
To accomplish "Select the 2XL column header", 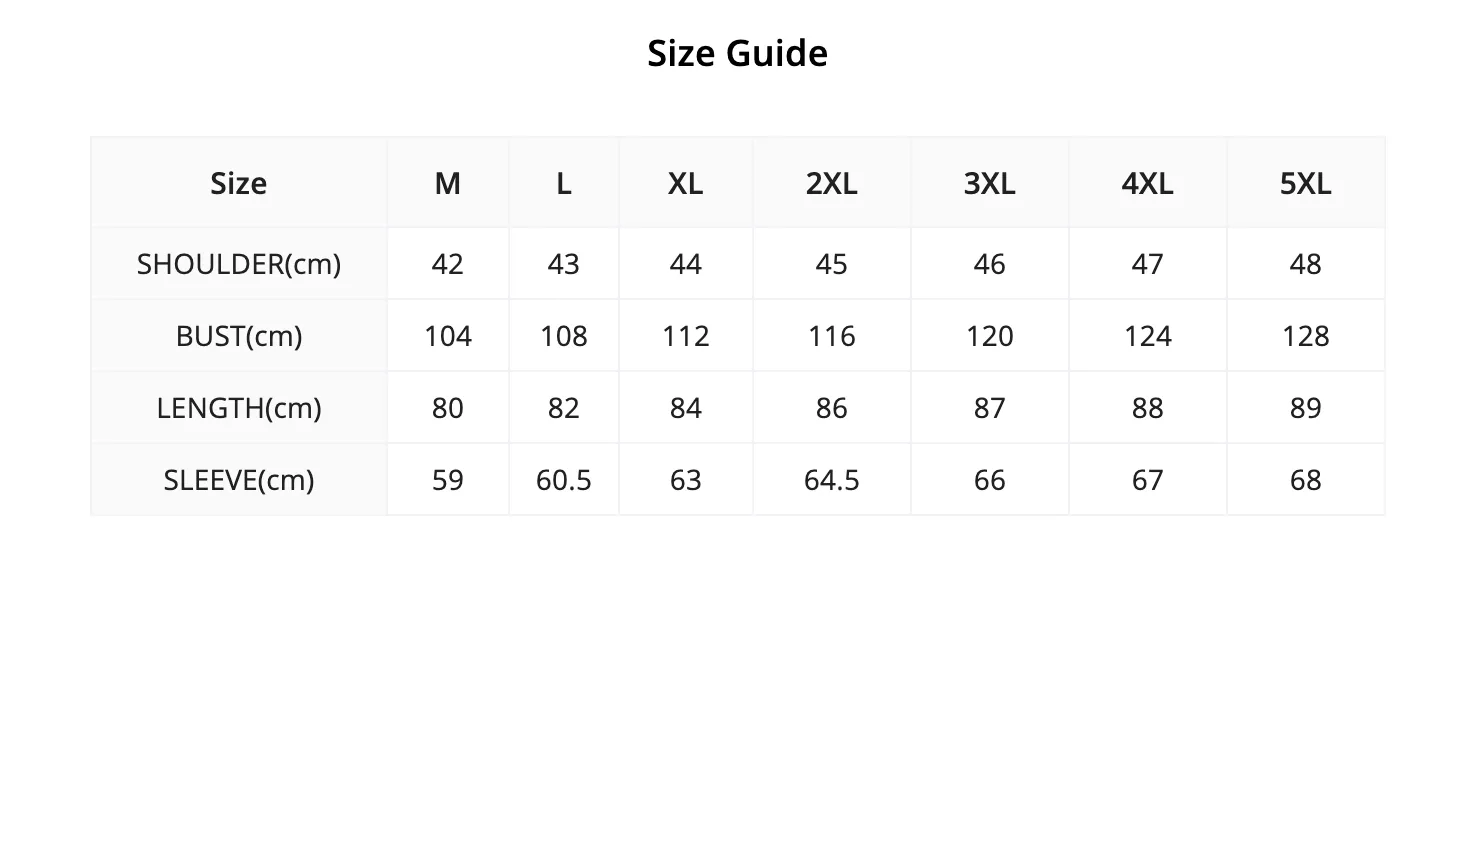I will (x=832, y=183).
